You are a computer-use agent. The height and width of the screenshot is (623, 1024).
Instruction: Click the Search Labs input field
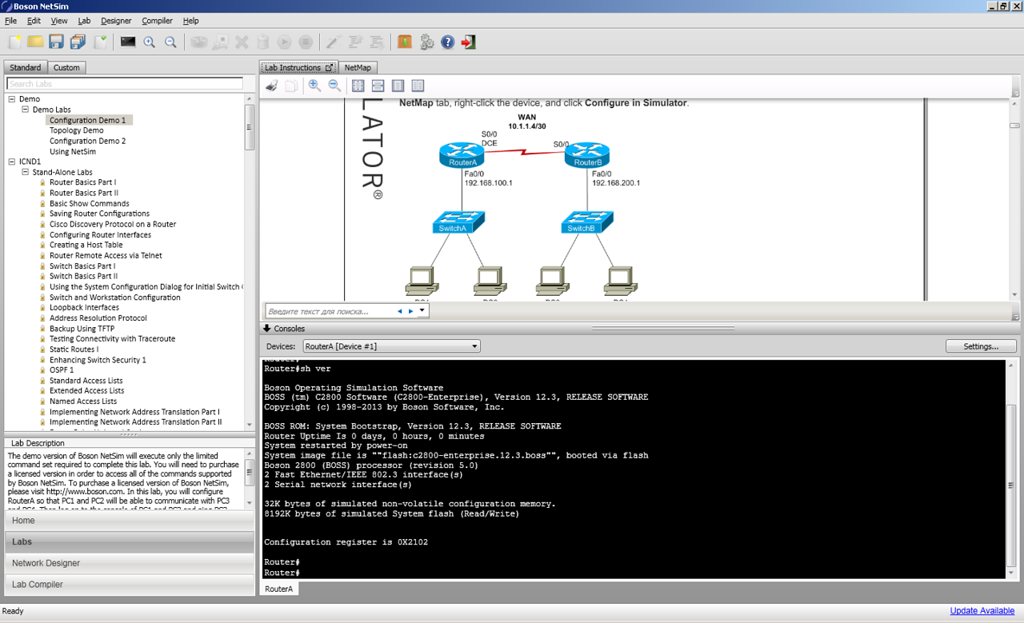click(x=125, y=84)
